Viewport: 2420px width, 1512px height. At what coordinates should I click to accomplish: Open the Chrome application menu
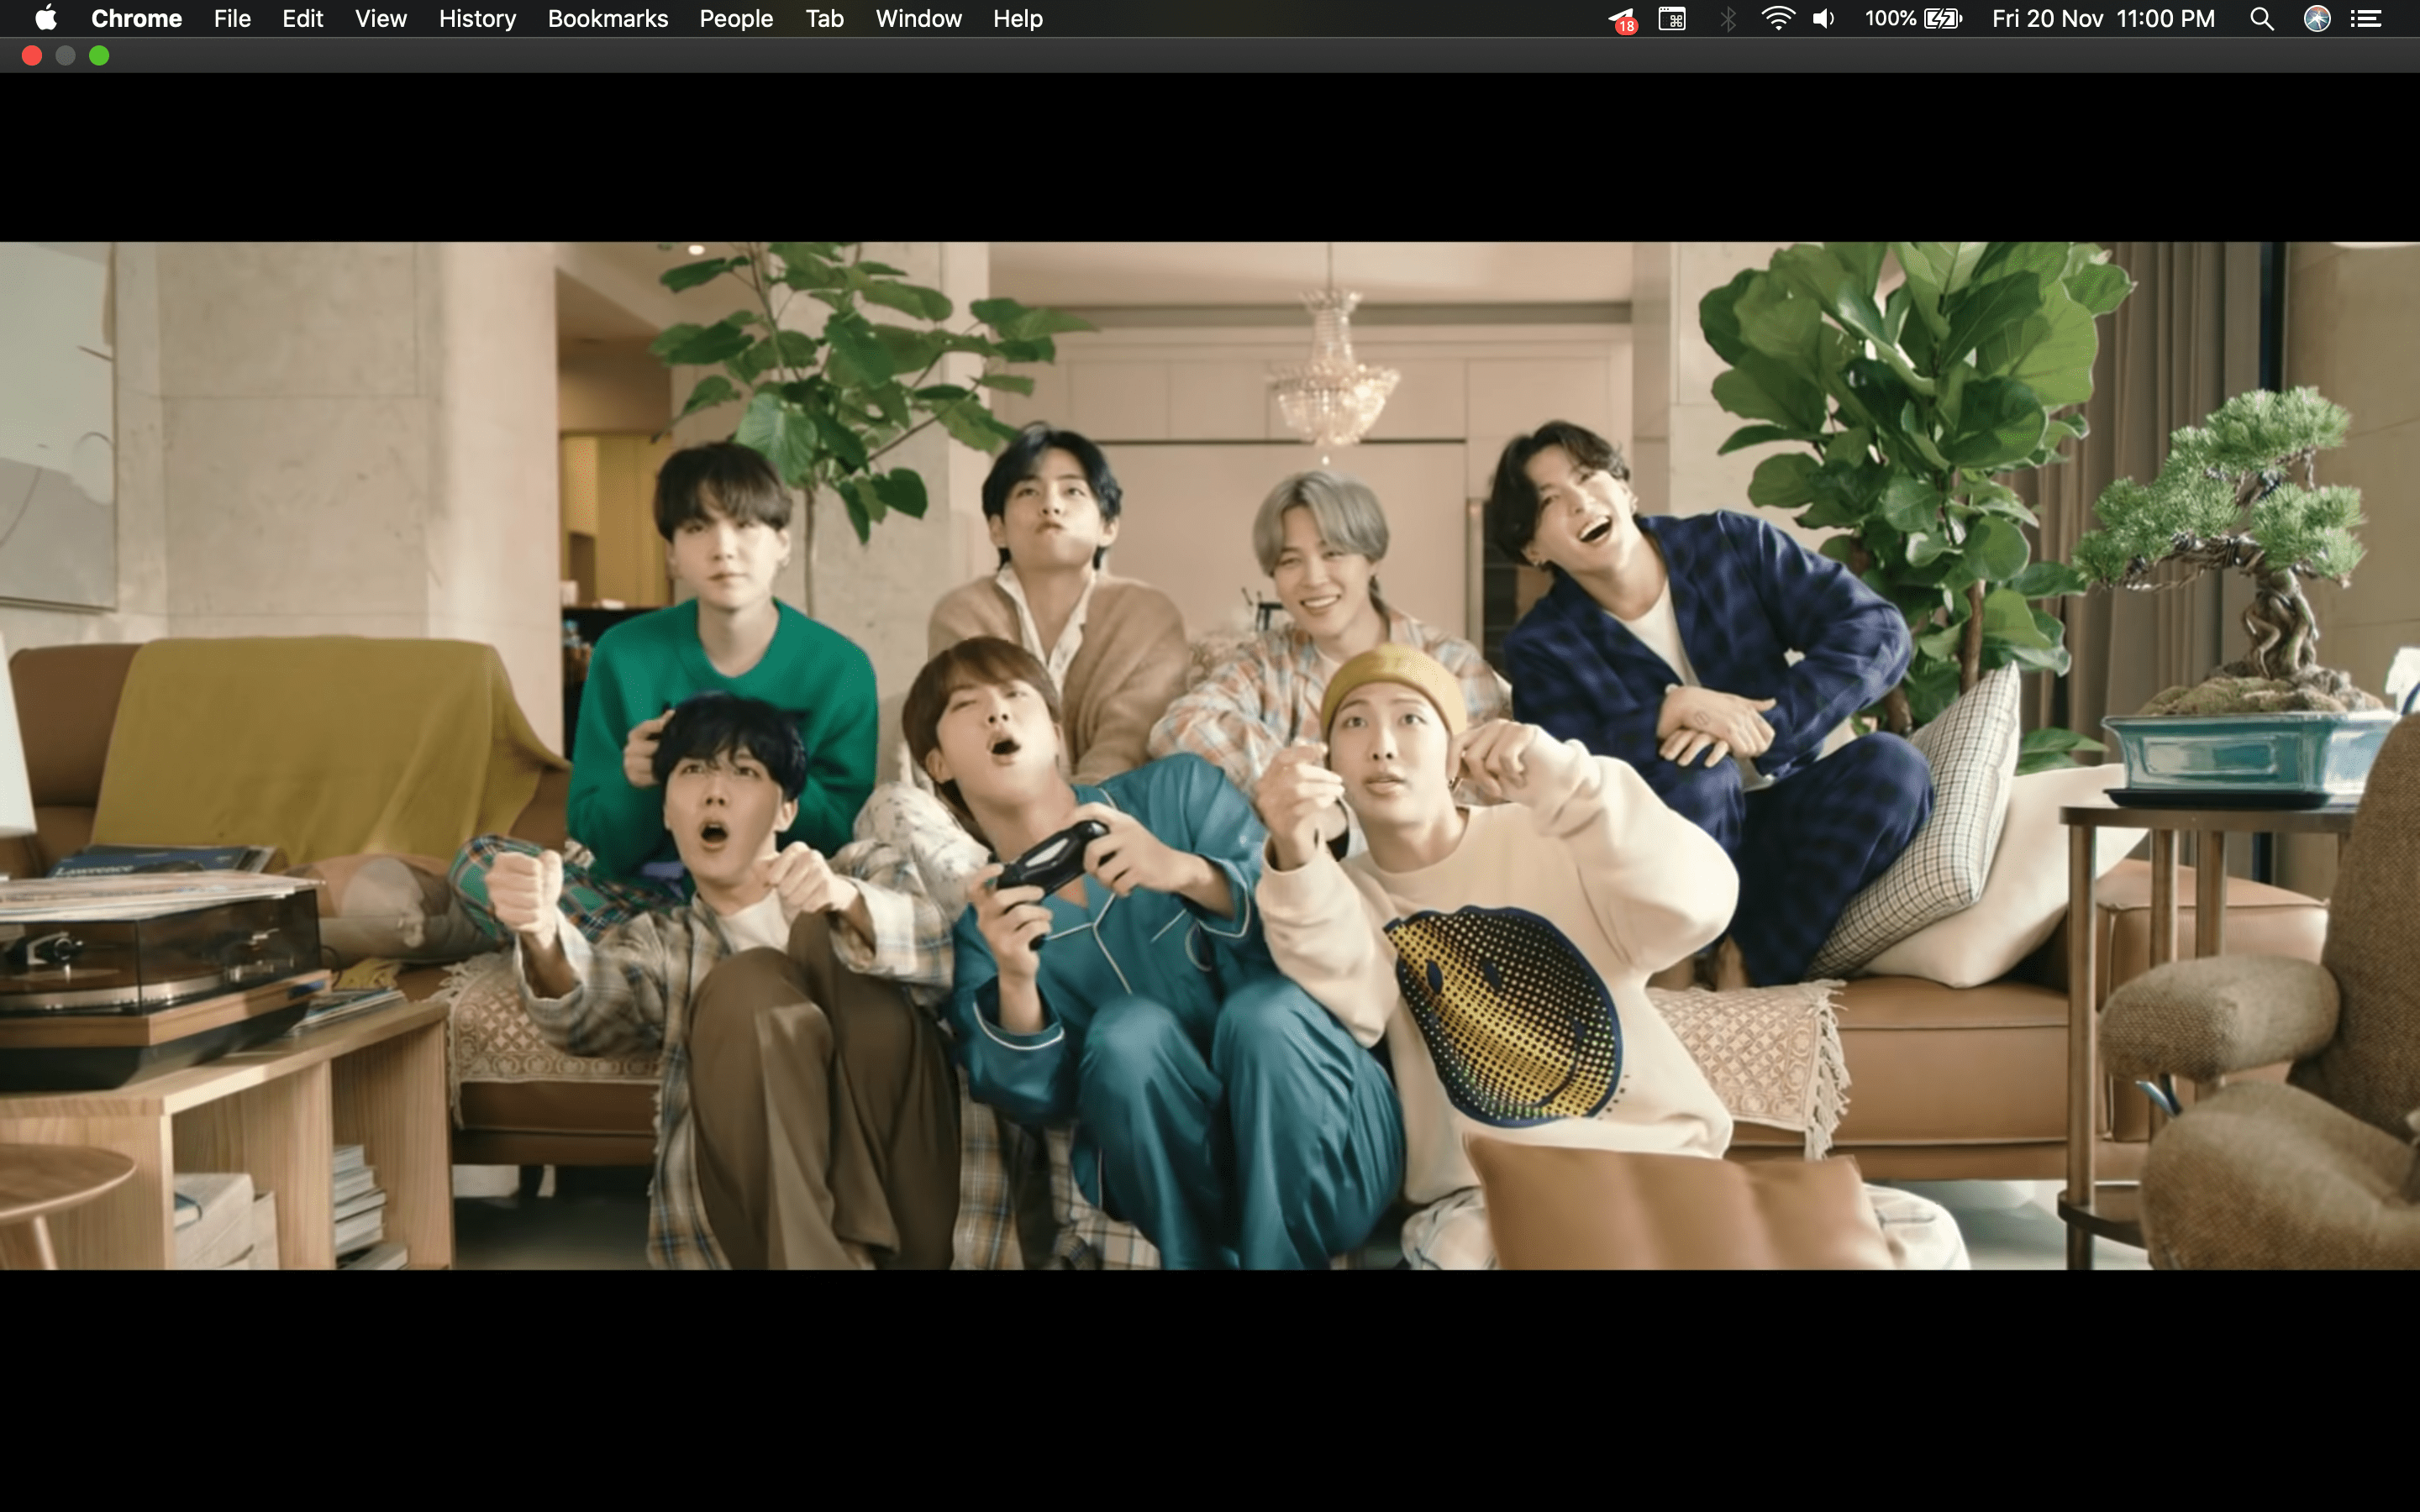[137, 18]
